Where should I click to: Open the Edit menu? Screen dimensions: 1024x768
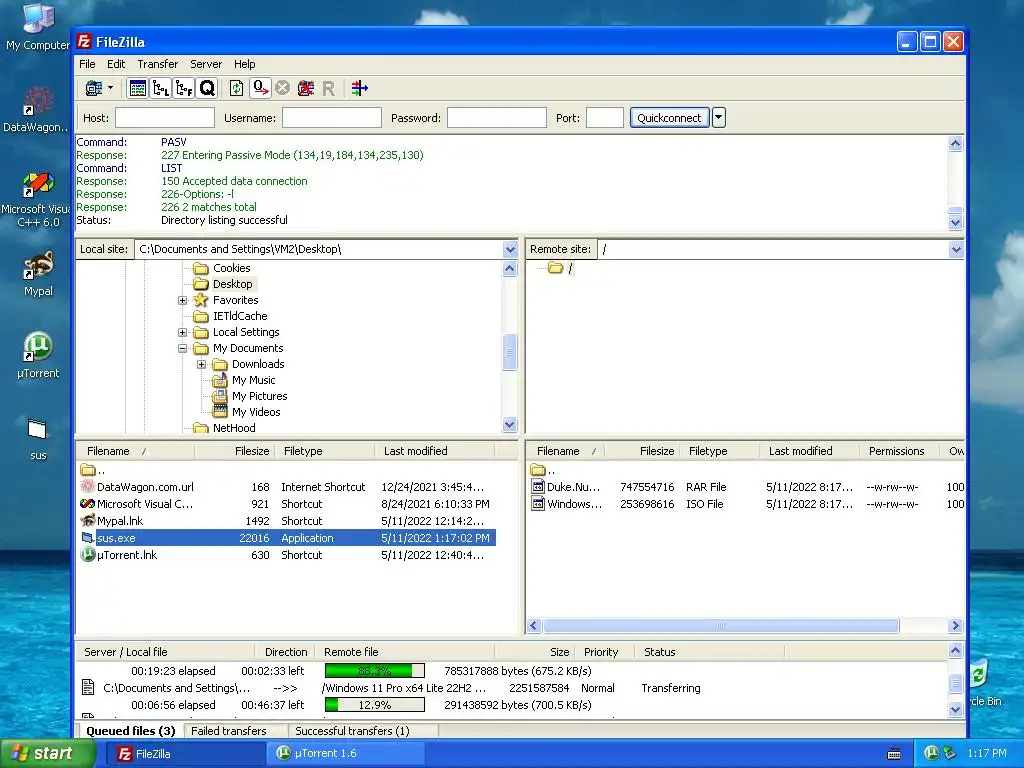coord(116,64)
